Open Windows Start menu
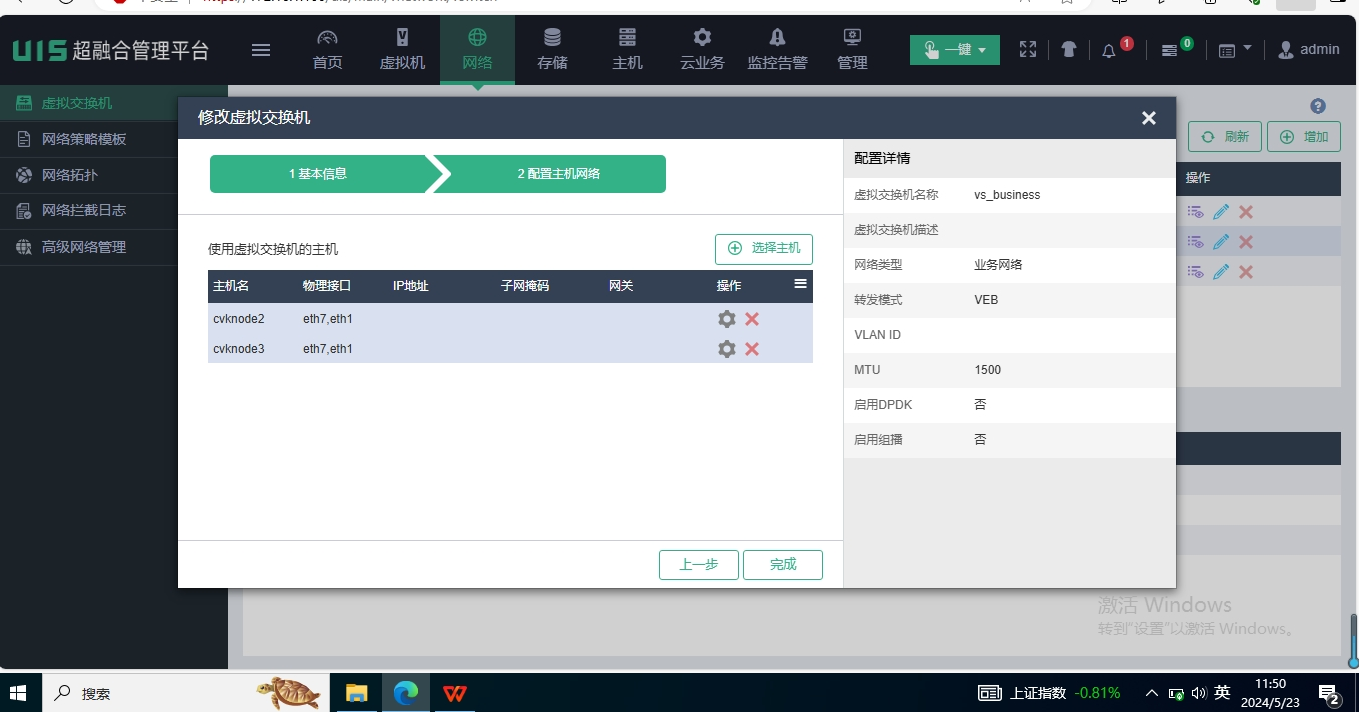Screen dimensions: 1359x712 [x=19, y=692]
